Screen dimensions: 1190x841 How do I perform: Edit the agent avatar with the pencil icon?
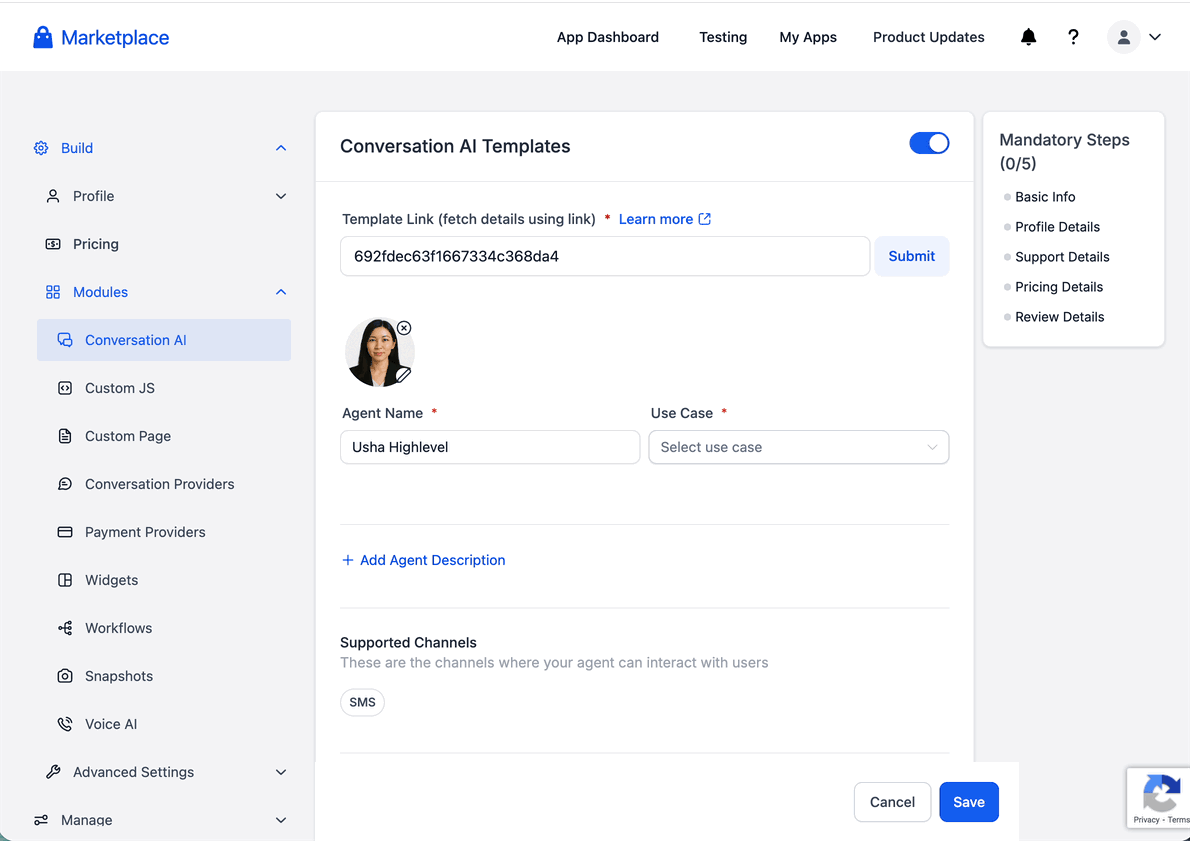[403, 374]
